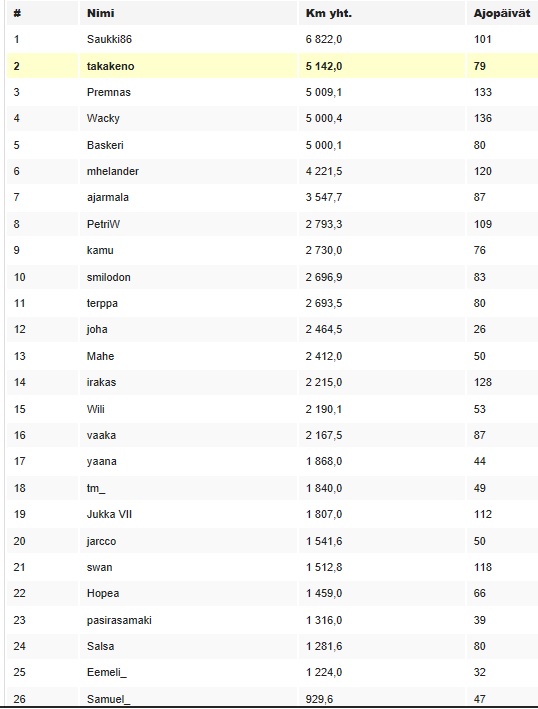Click the # rank column header
The image size is (538, 709).
pos(17,13)
